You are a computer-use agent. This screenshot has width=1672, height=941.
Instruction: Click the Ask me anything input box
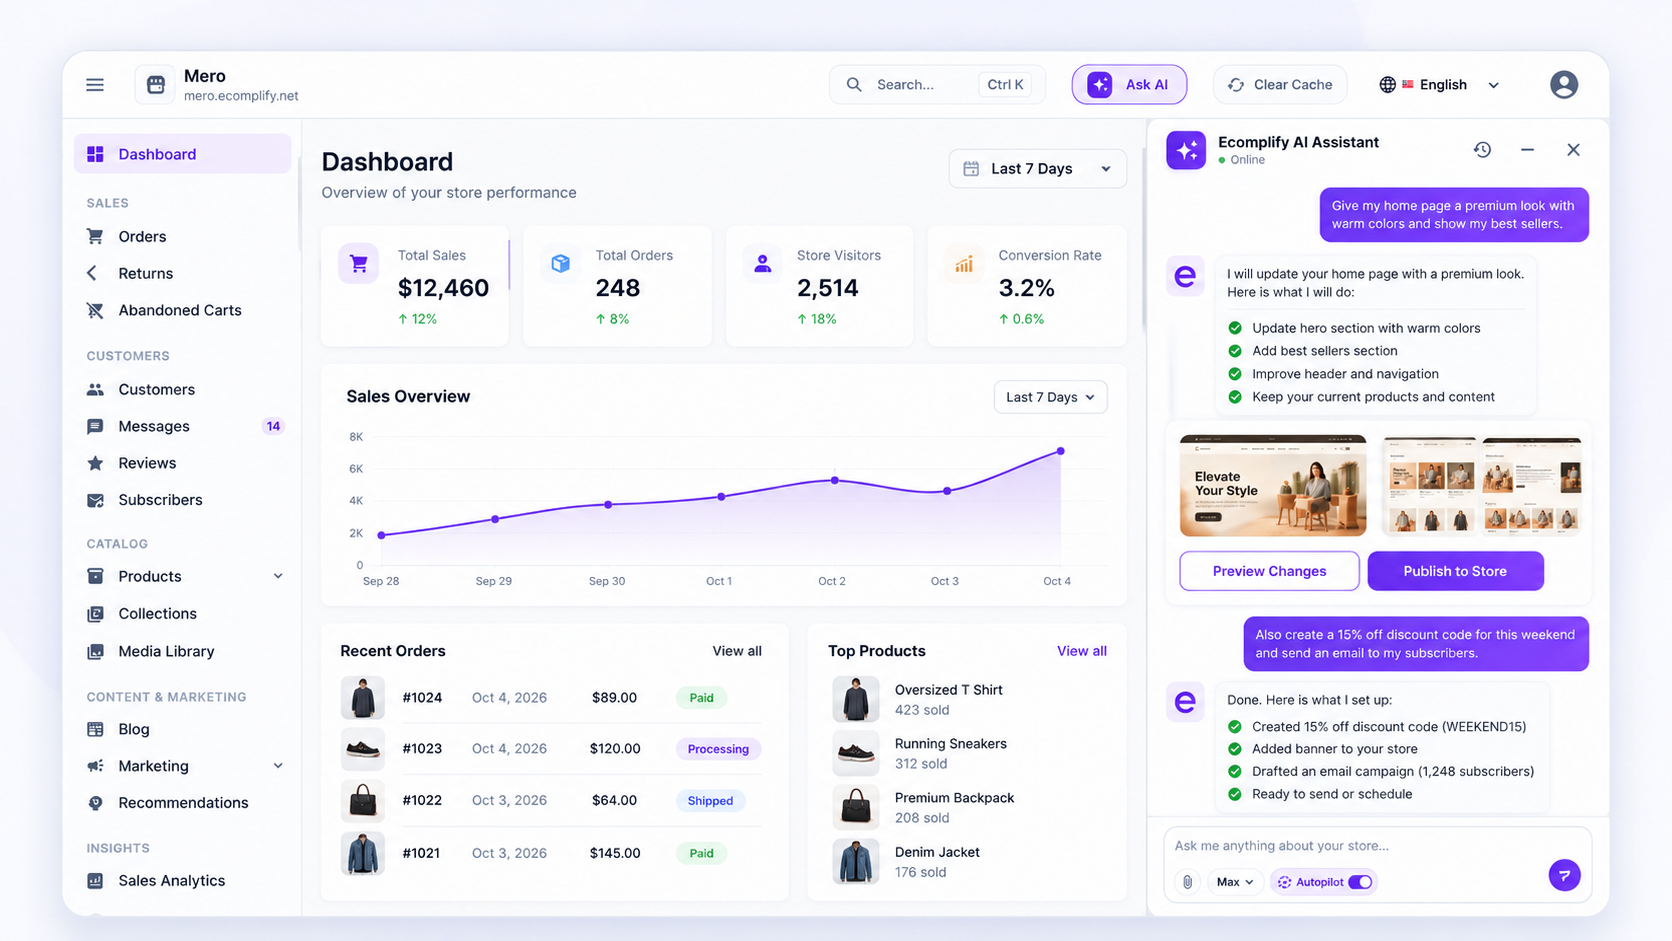[x=1376, y=846]
